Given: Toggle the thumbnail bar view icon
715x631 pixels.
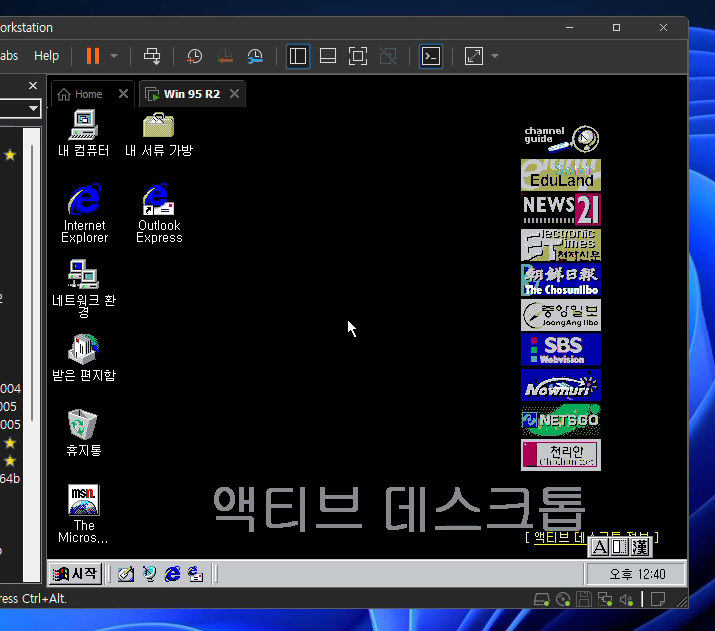Looking at the screenshot, I should 328,56.
